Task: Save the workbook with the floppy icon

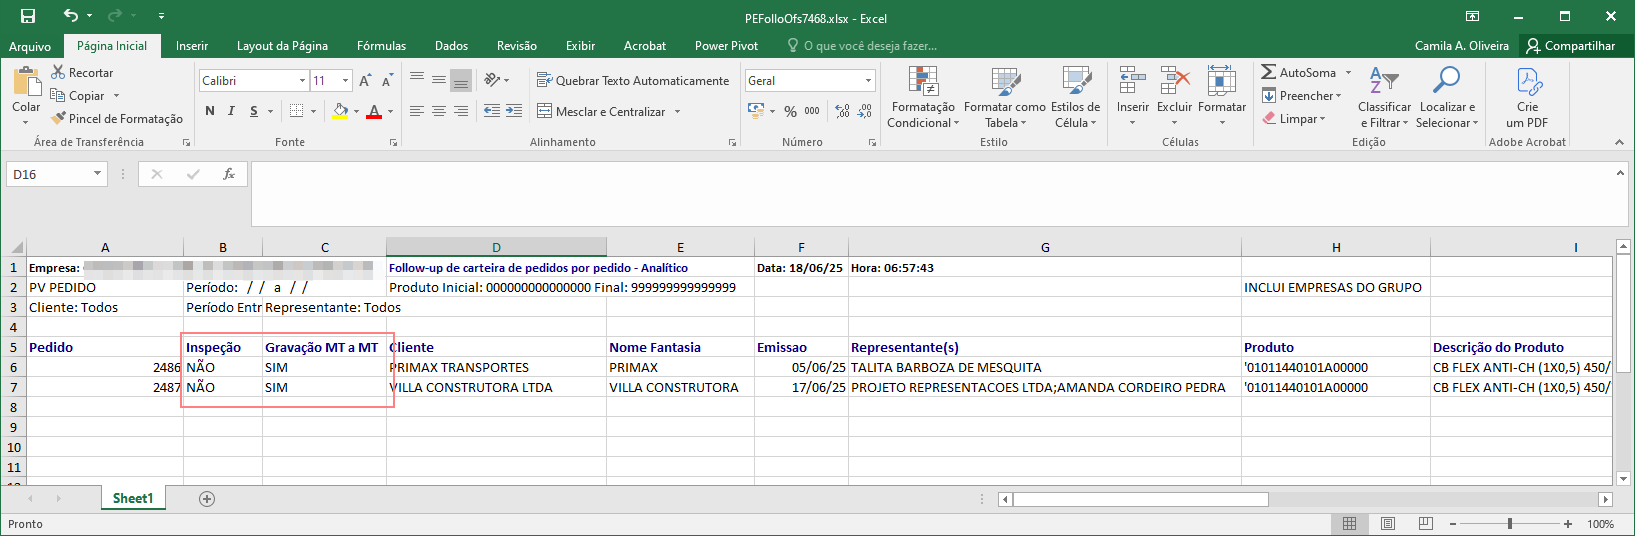Action: pos(28,16)
